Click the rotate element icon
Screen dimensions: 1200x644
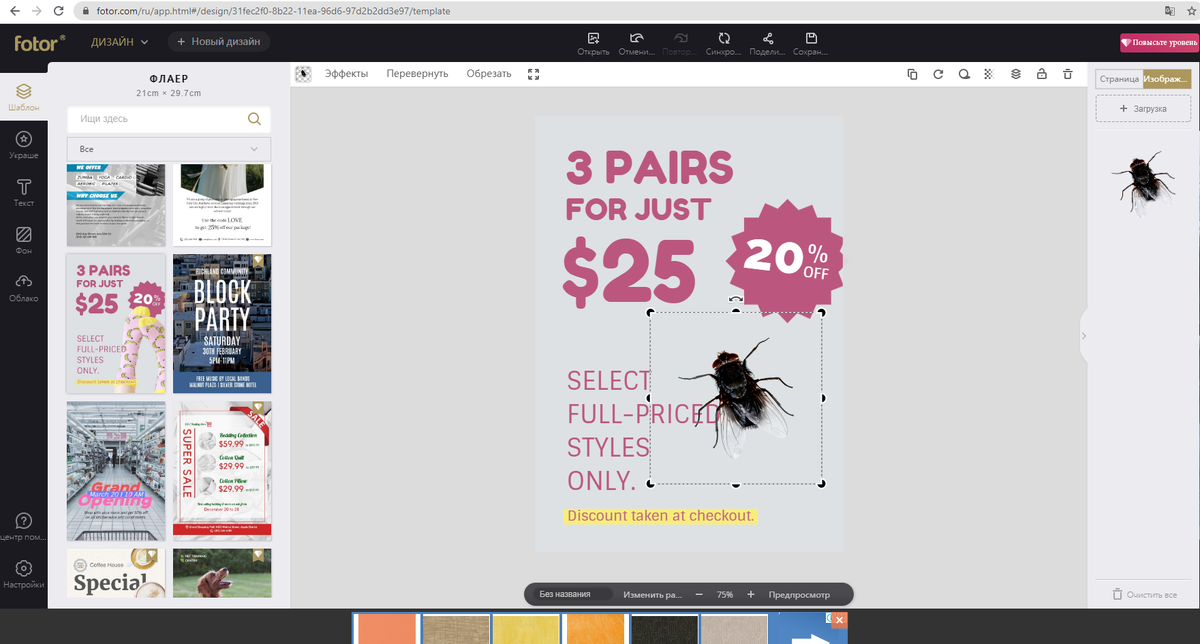pos(938,74)
